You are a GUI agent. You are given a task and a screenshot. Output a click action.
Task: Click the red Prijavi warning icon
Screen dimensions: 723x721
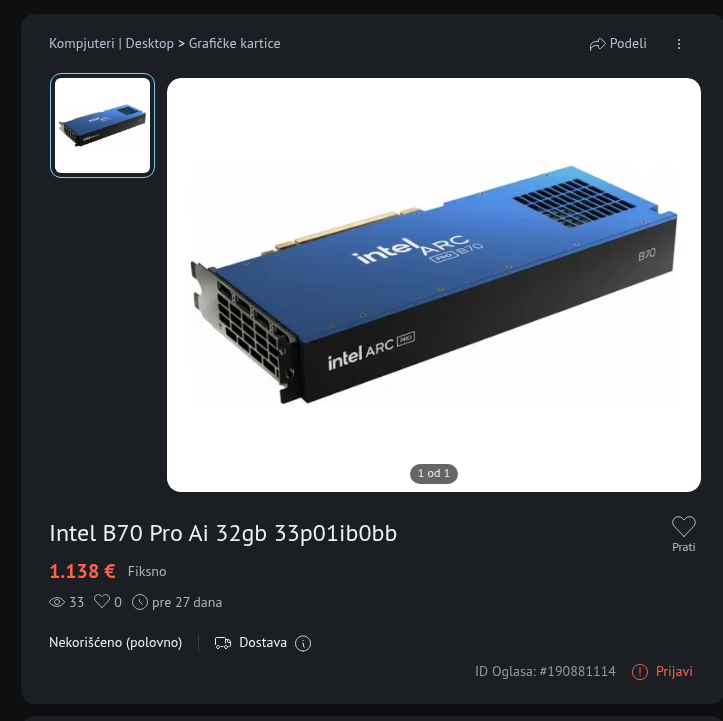pyautogui.click(x=640, y=672)
